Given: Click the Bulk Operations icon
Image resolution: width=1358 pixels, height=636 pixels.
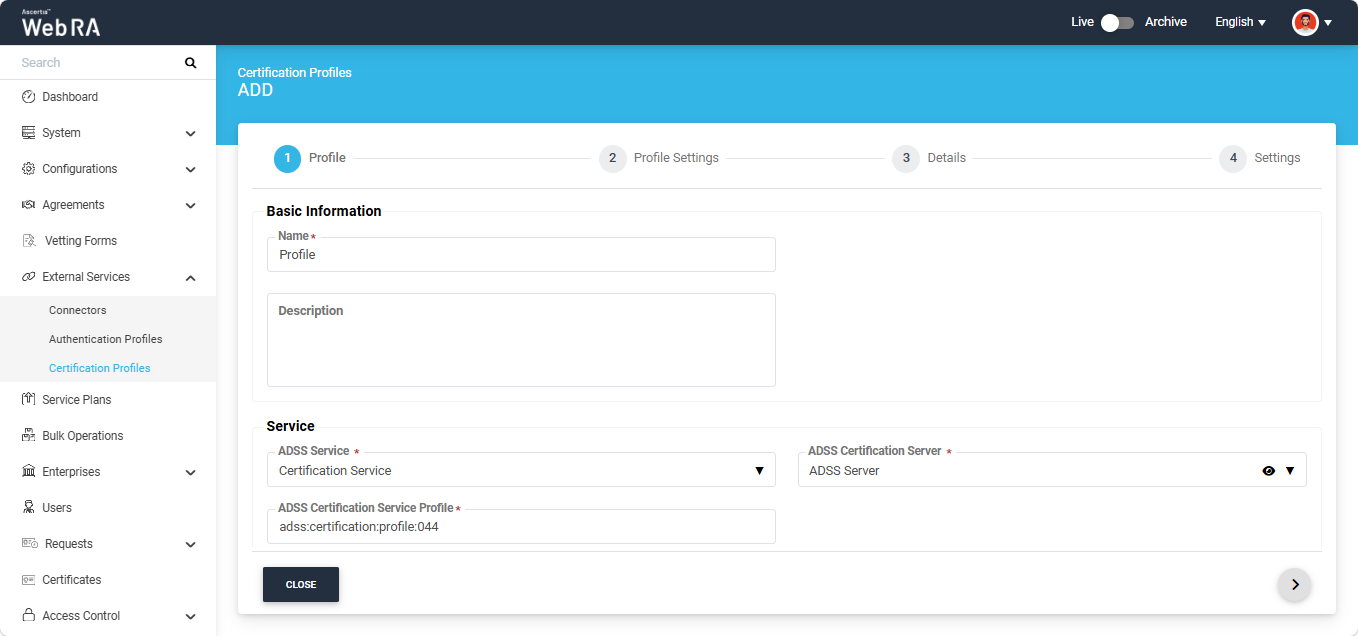Looking at the screenshot, I should click(28, 436).
